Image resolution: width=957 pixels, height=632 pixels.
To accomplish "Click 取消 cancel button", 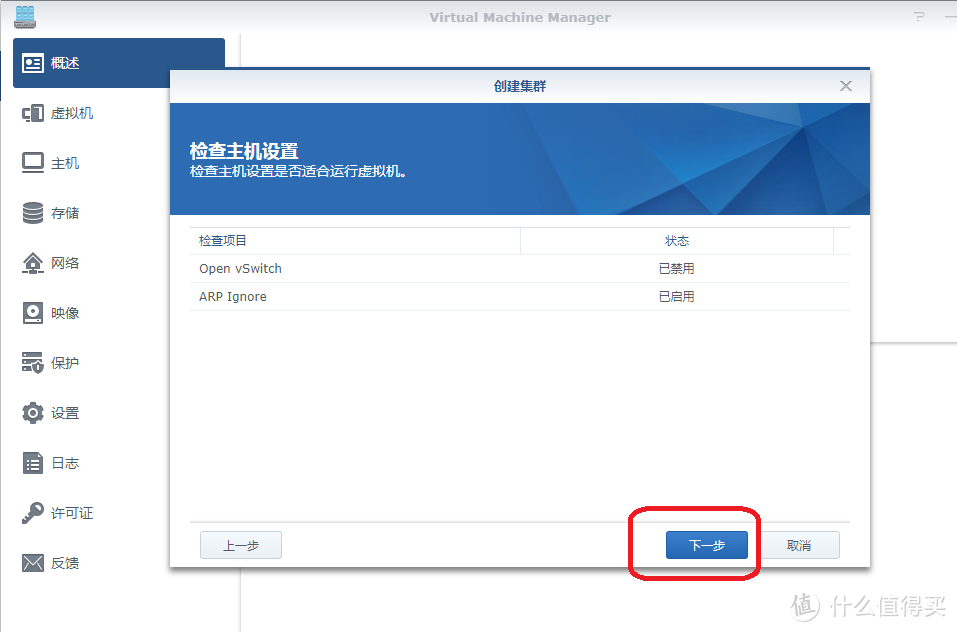I will click(799, 545).
